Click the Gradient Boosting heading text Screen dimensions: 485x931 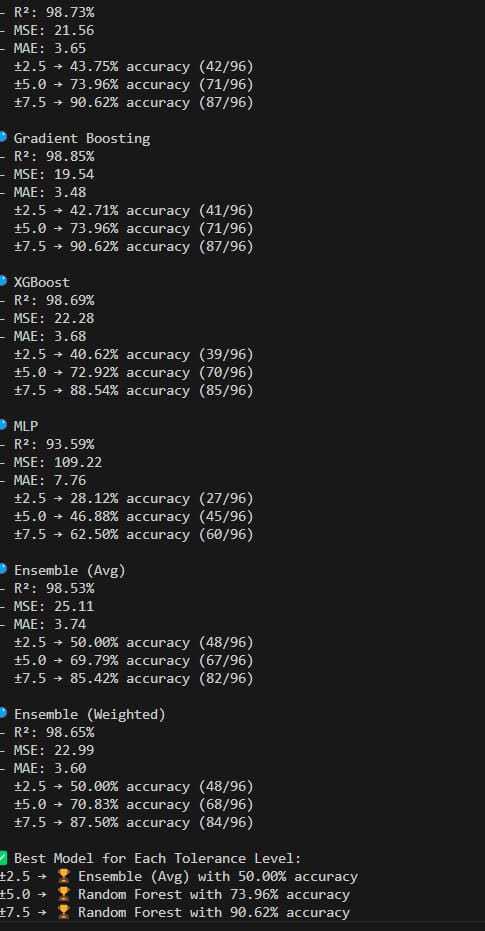pyautogui.click(x=82, y=138)
